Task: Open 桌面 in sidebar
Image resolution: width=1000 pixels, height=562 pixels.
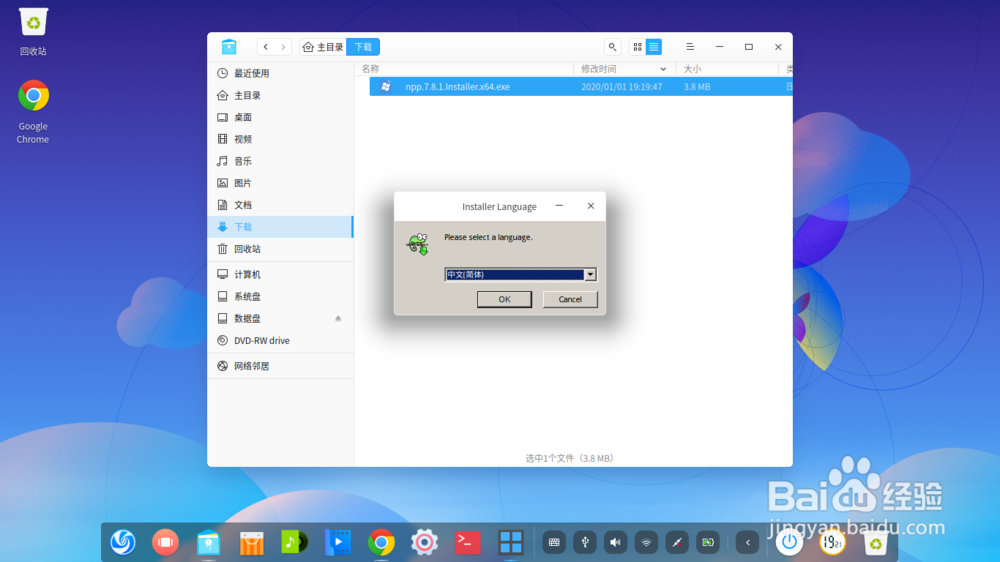Action: click(281, 117)
